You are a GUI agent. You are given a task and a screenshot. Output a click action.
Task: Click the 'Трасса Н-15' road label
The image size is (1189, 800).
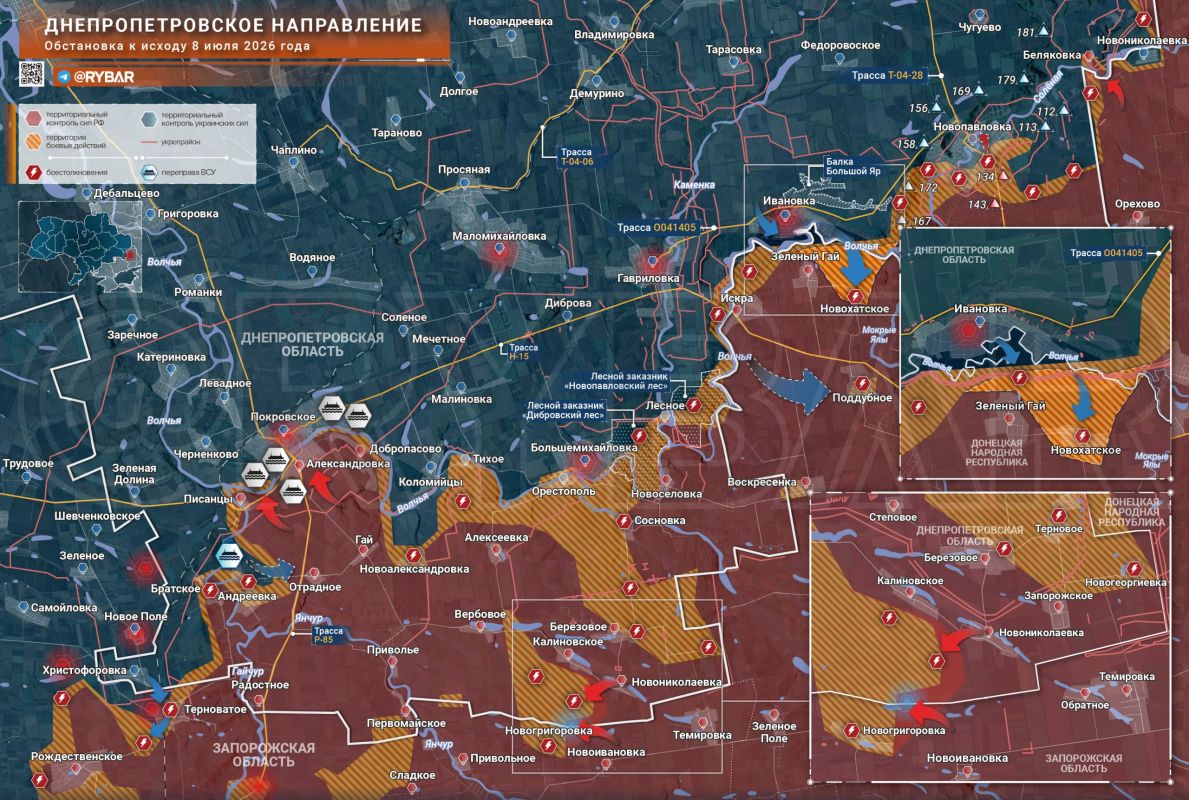pyautogui.click(x=523, y=352)
